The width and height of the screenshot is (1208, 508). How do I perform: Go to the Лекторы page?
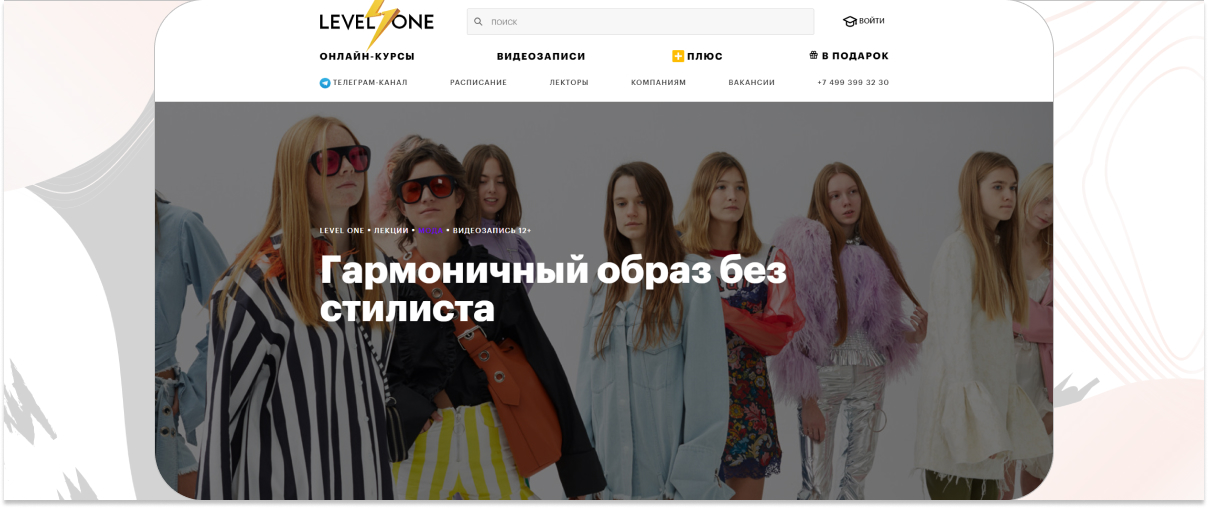coord(569,83)
